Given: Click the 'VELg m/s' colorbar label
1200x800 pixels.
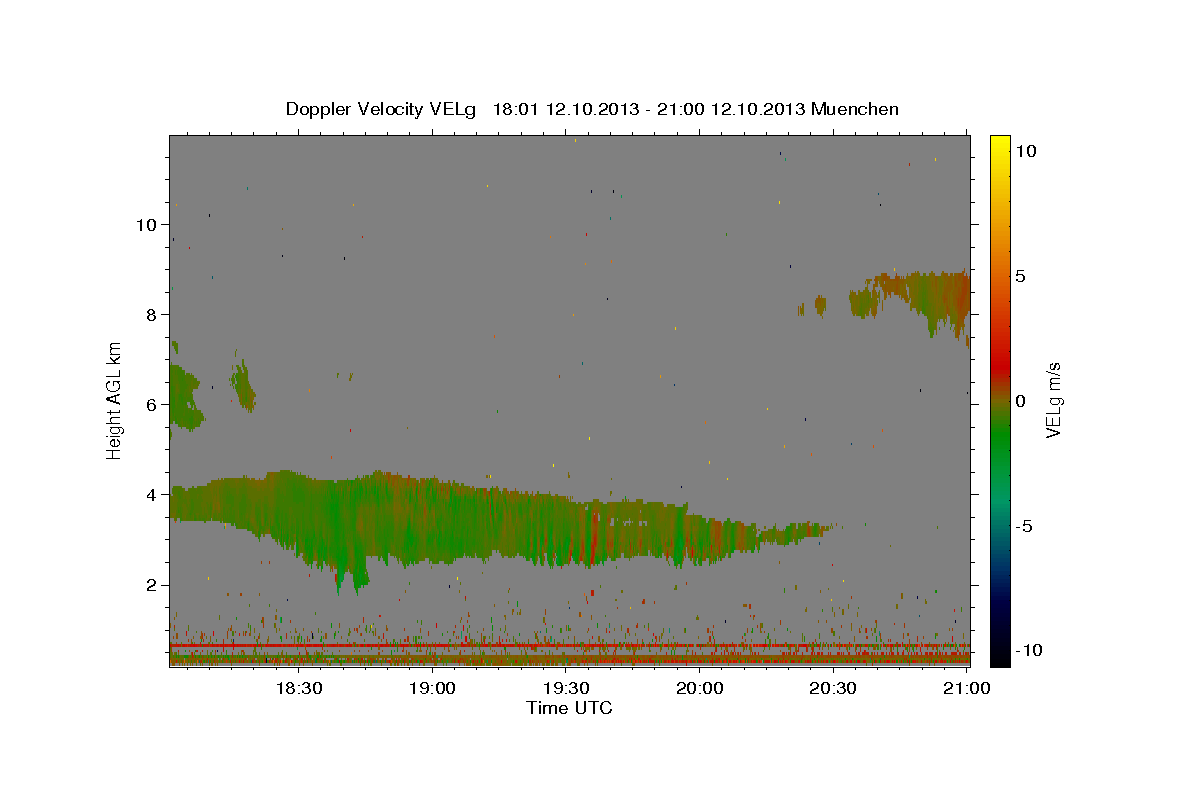Looking at the screenshot, I should pos(1053,400).
